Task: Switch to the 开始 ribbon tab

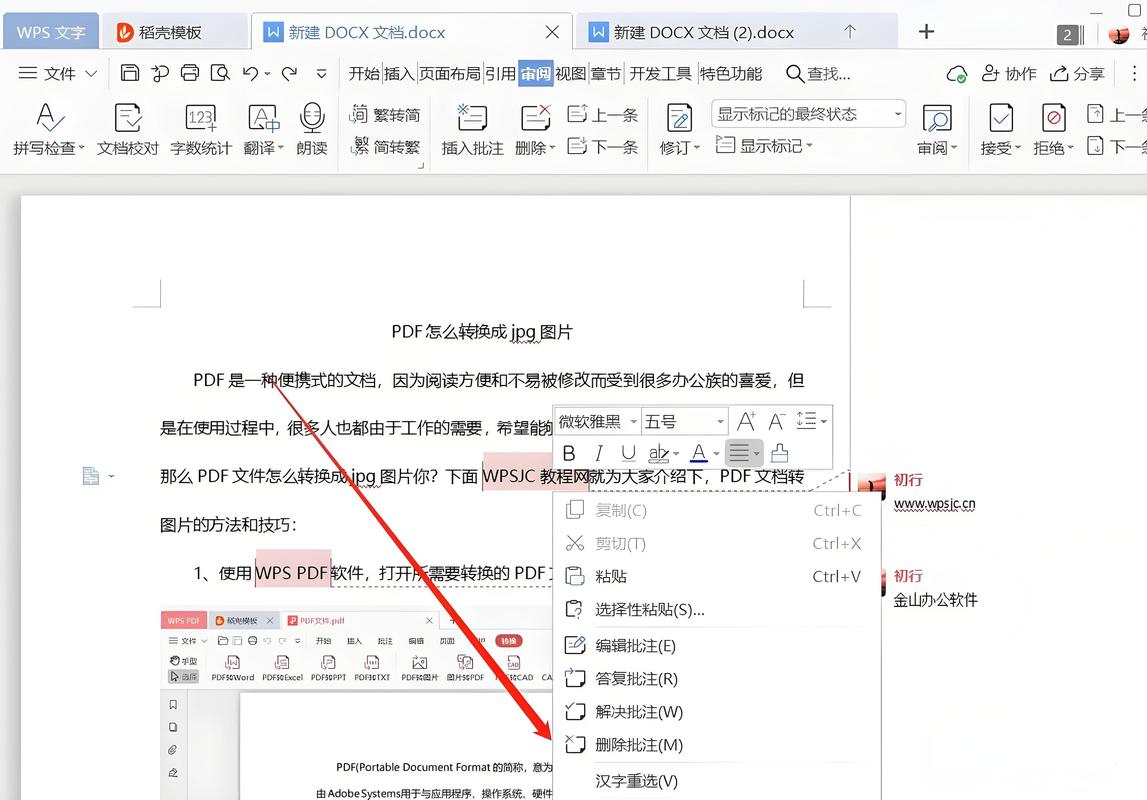Action: pyautogui.click(x=364, y=73)
